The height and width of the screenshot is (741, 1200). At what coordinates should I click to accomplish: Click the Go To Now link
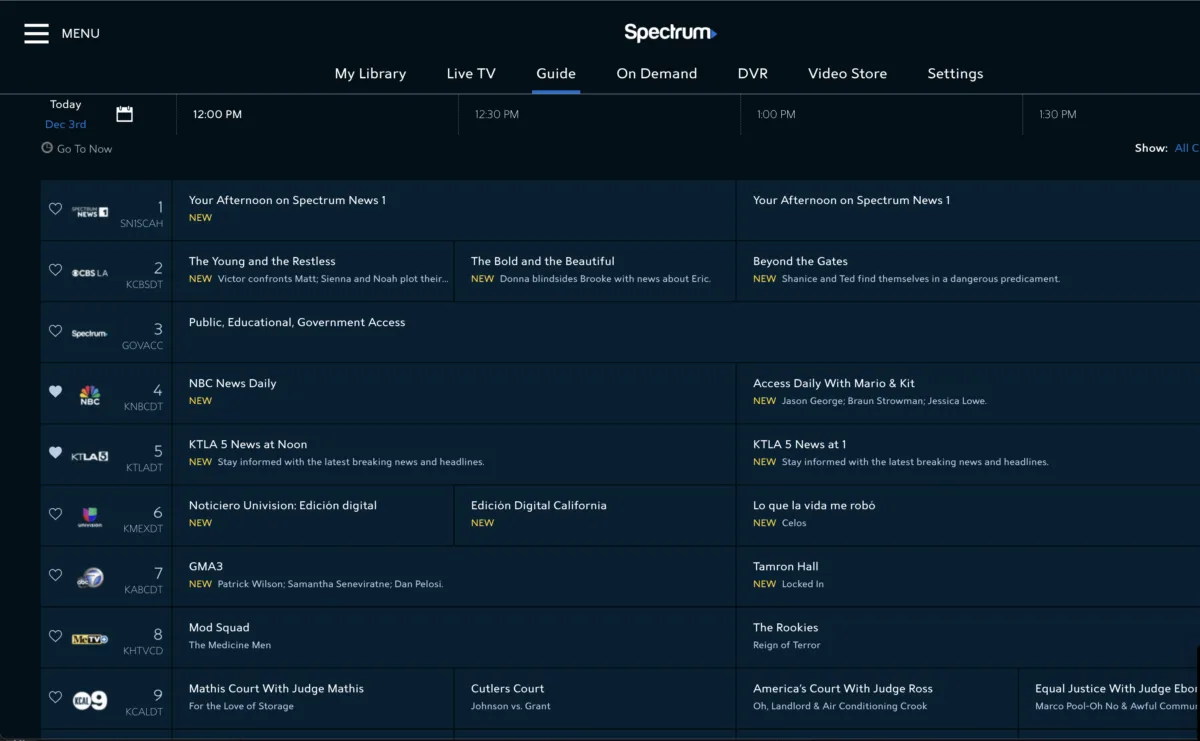pyautogui.click(x=78, y=149)
